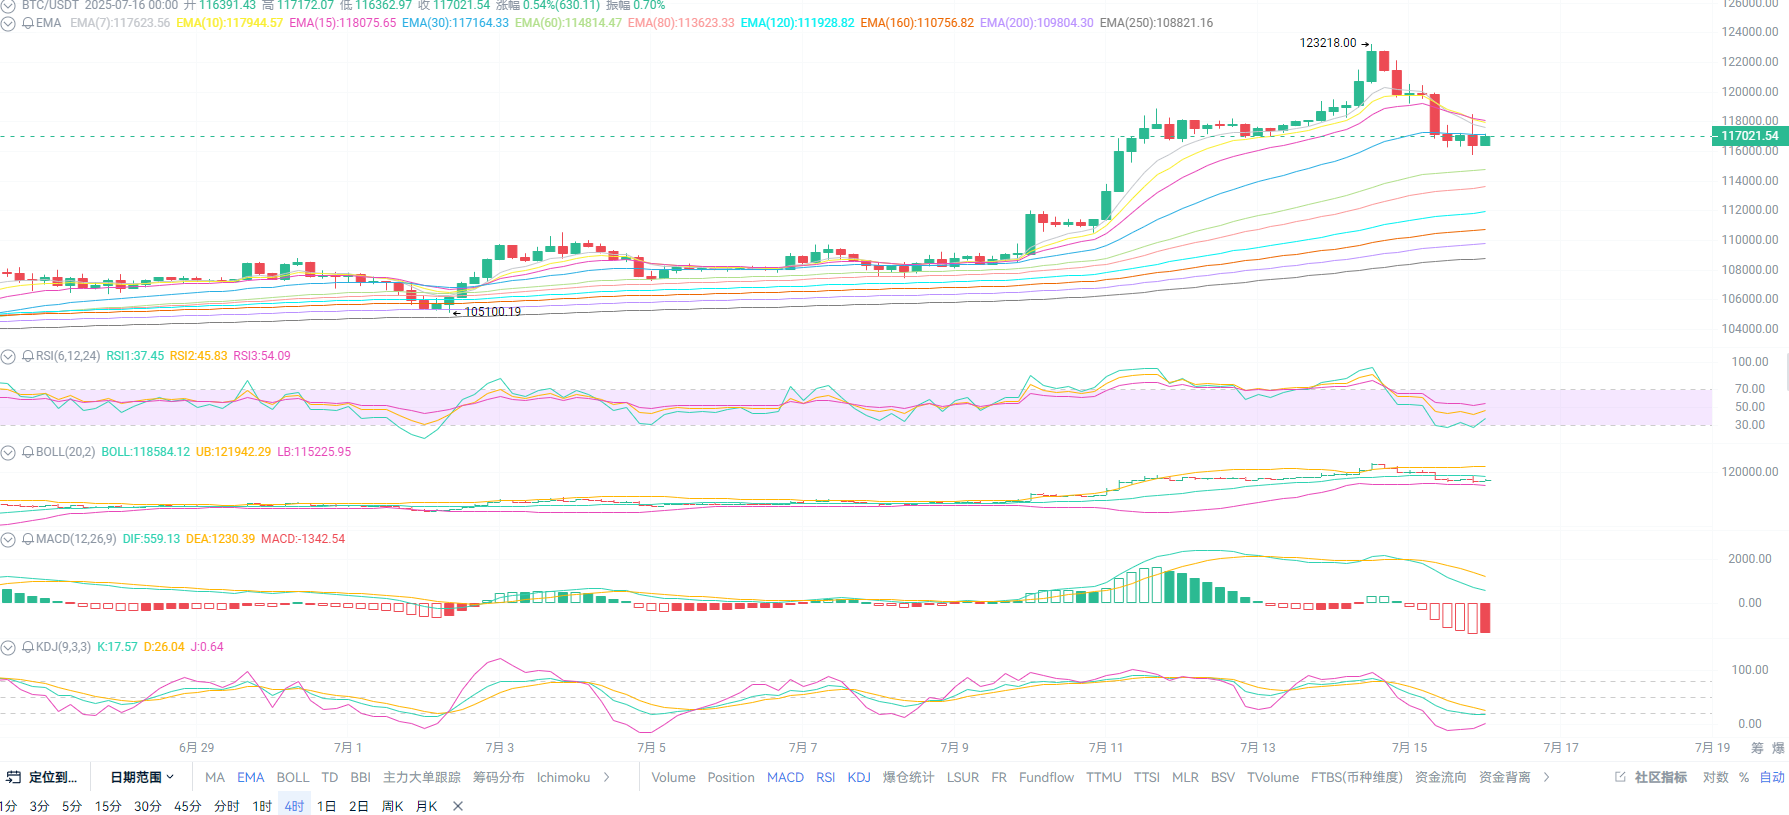Collapse the MACD(12,26,9) panel chevron
Screen dimensions: 1789x815
tap(8, 539)
